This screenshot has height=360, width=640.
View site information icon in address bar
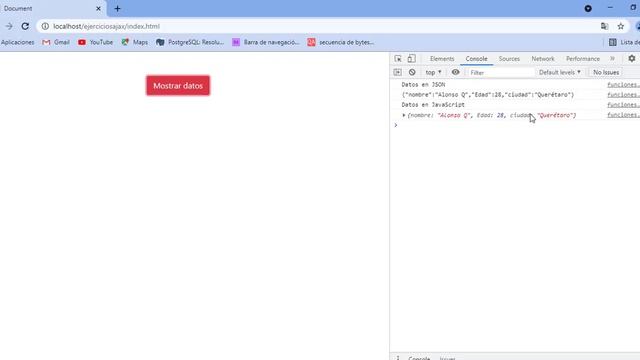tap(45, 26)
